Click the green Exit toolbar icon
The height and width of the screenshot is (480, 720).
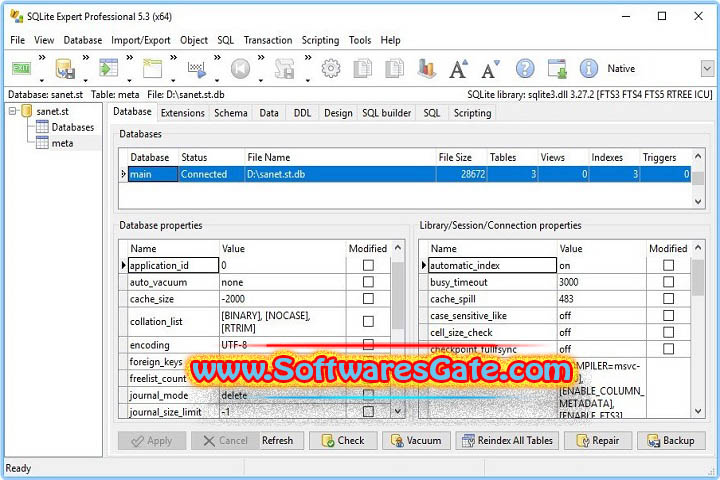(x=21, y=68)
